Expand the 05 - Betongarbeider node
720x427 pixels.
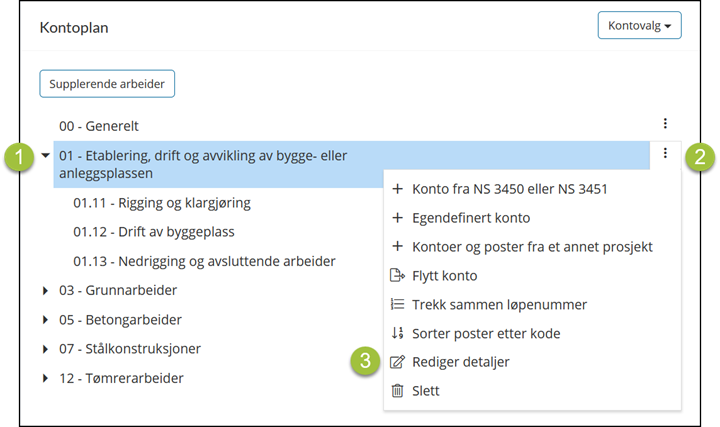[x=45, y=320]
